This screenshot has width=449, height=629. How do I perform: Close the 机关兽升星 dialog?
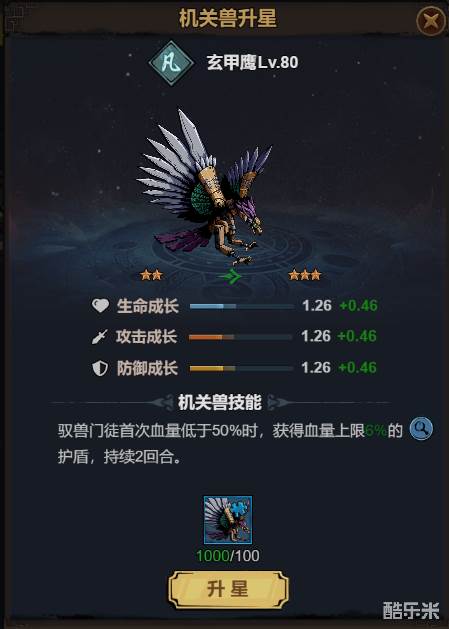coord(430,20)
